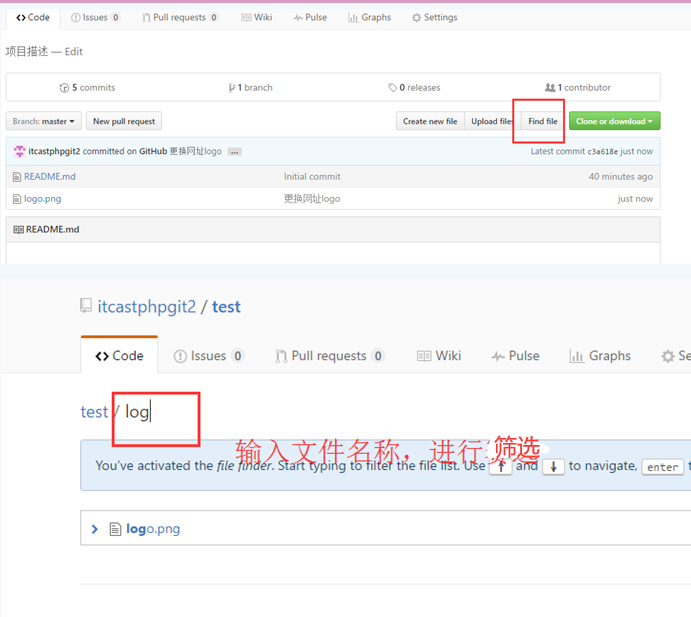Select Pull requests tab in lower view

(330, 356)
